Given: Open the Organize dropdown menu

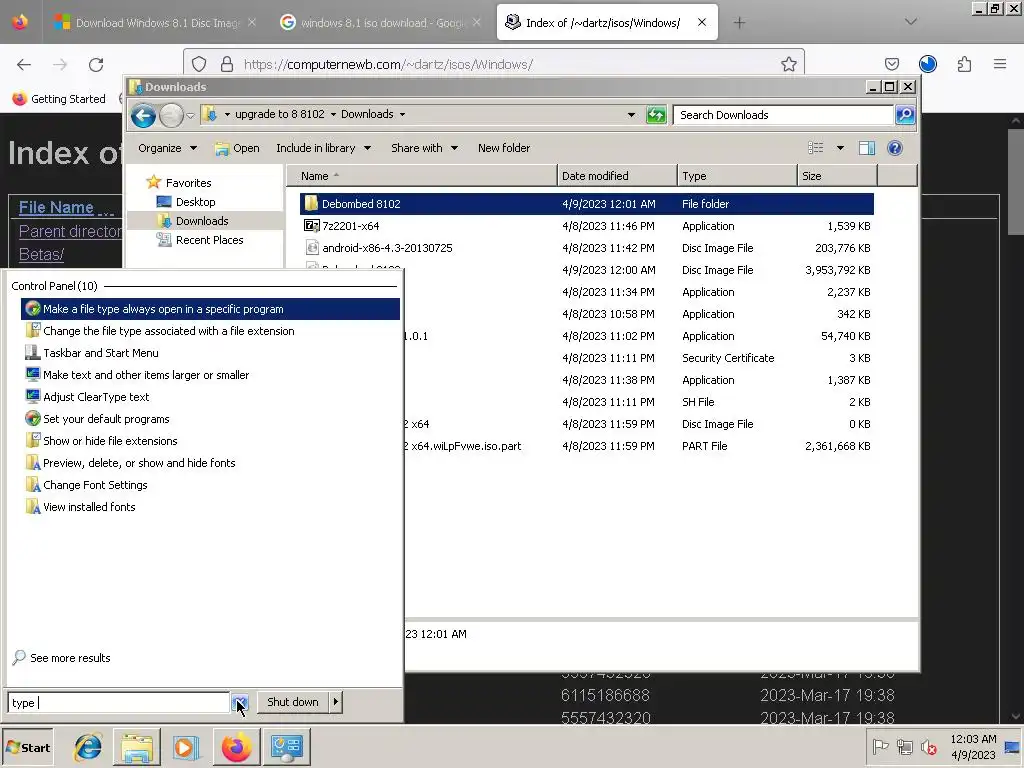Looking at the screenshot, I should pyautogui.click(x=167, y=148).
